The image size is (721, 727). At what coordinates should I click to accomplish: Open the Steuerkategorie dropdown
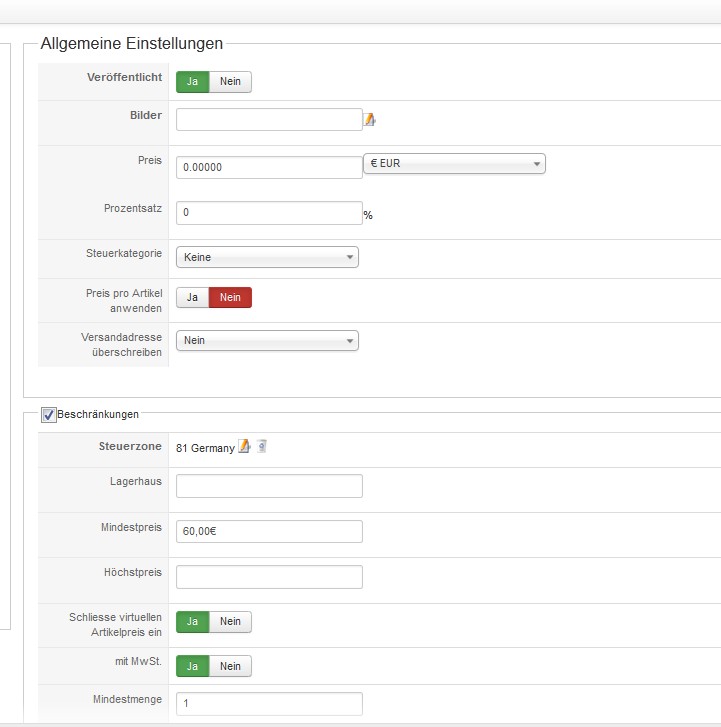tap(267, 257)
